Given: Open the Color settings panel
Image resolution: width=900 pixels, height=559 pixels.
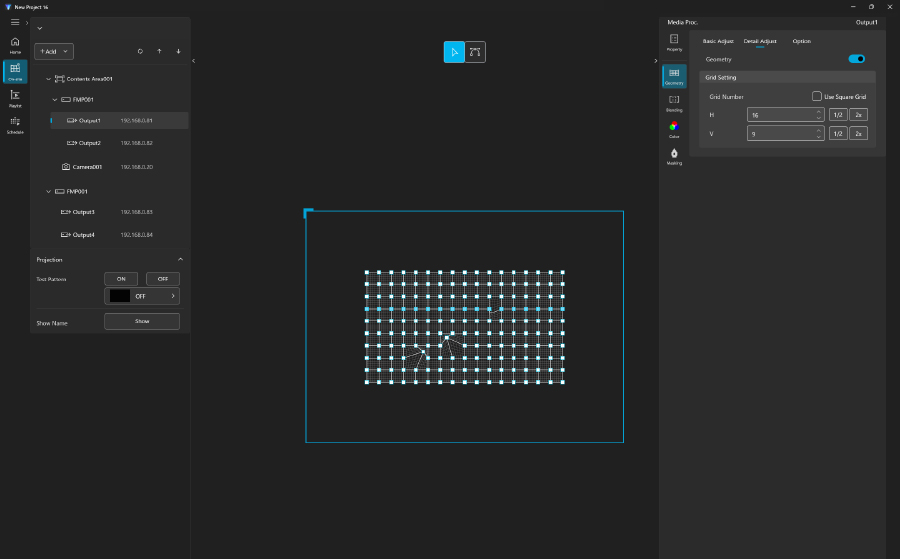Looking at the screenshot, I should click(x=674, y=129).
